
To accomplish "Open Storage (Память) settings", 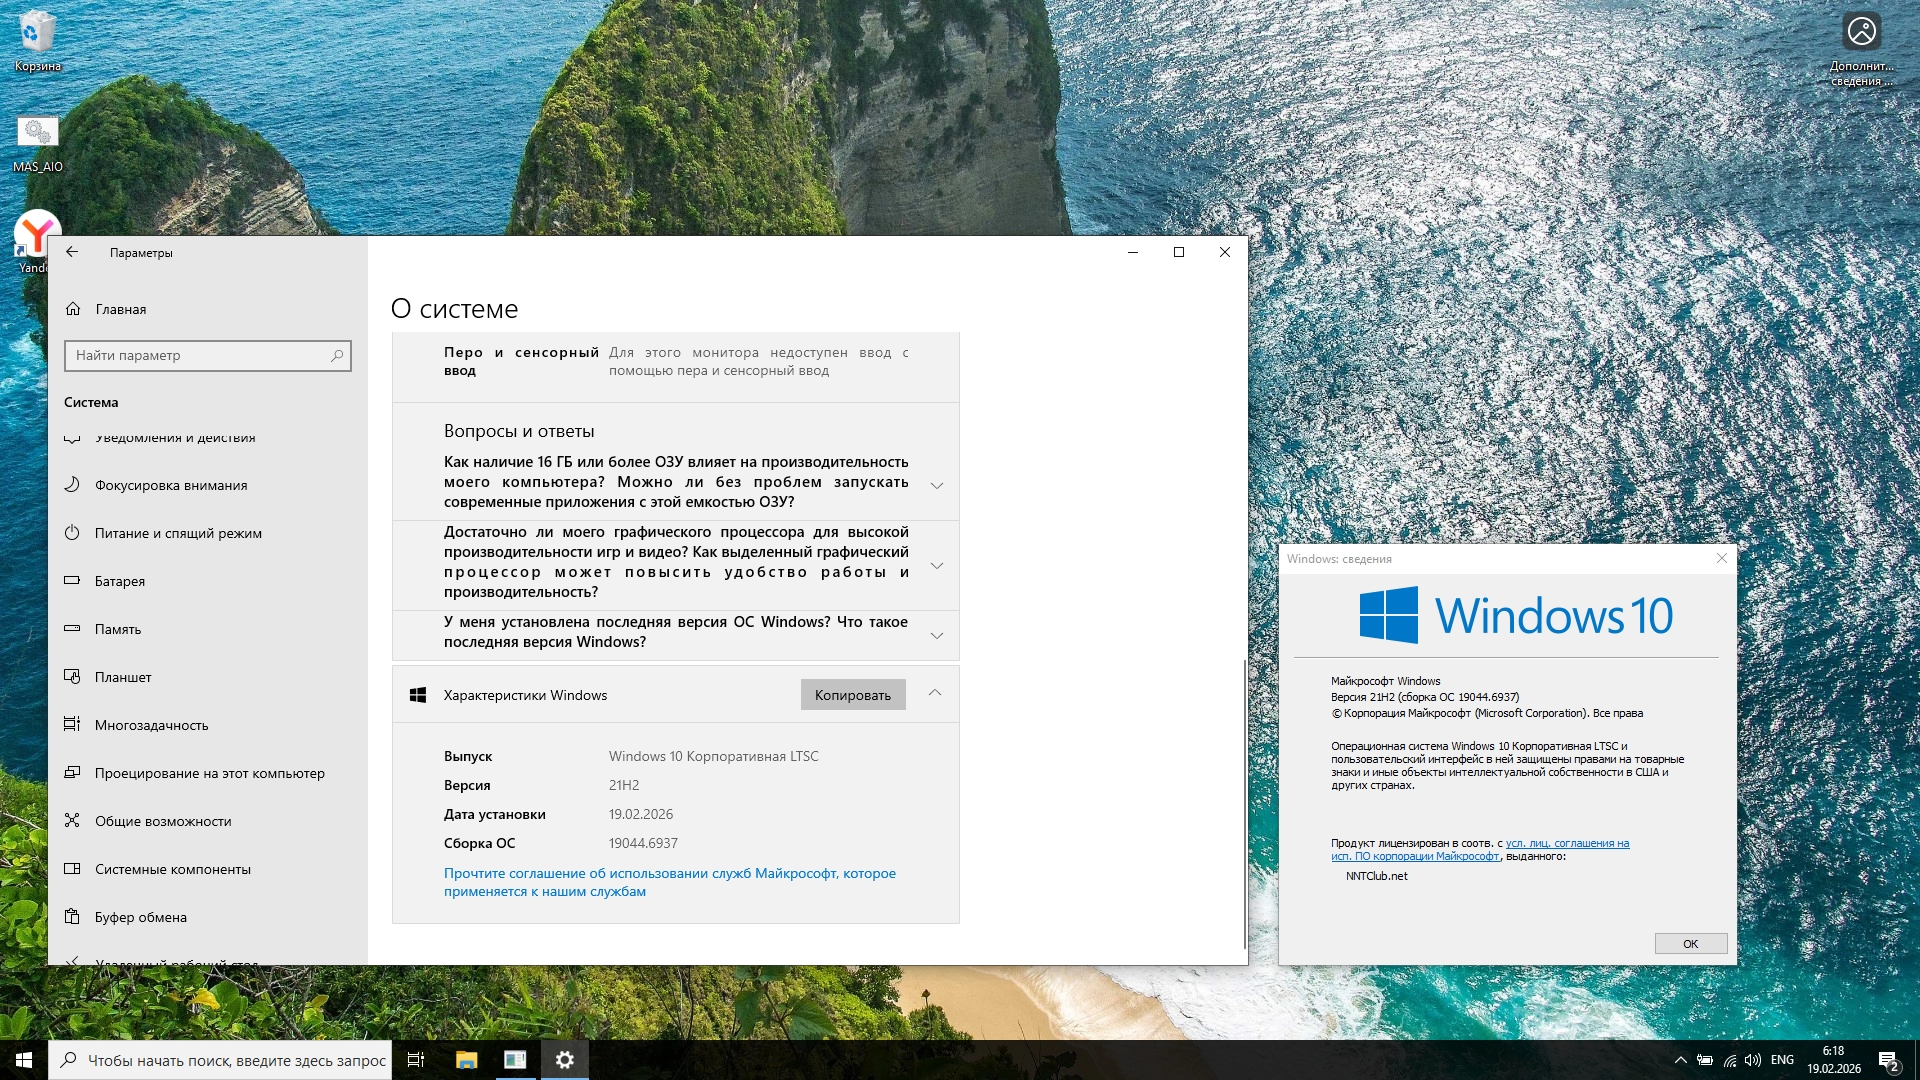I will (x=117, y=629).
